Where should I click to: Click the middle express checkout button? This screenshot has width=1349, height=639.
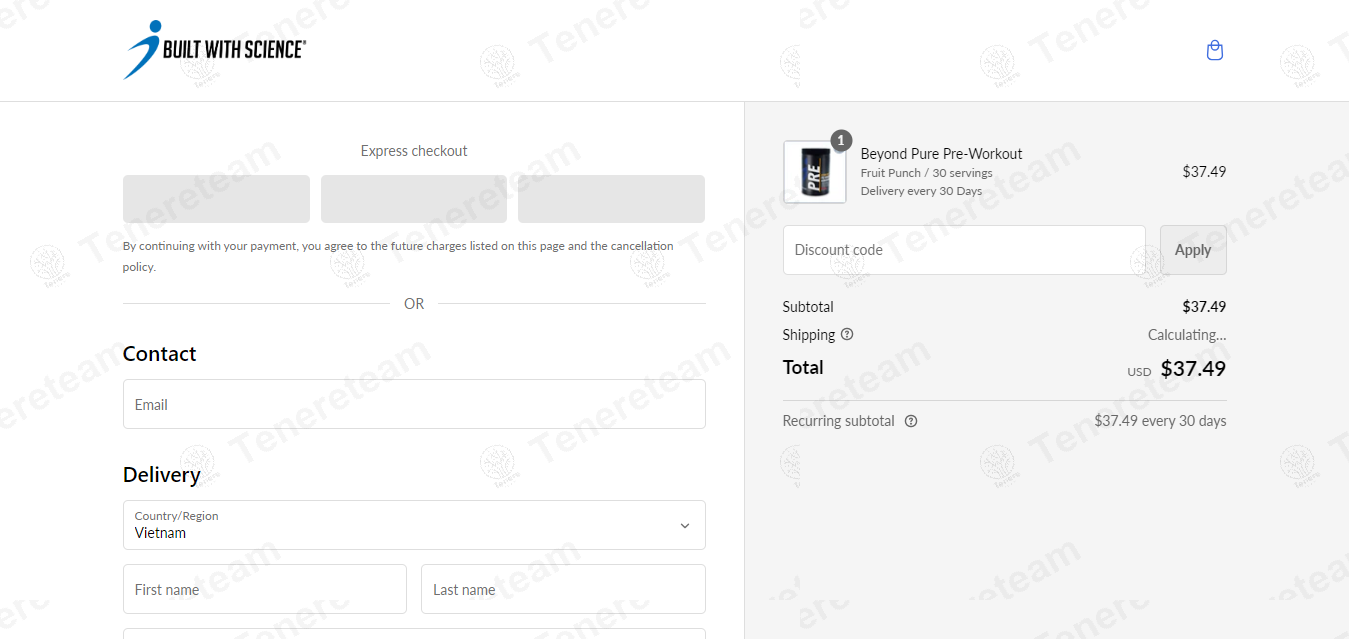pyautogui.click(x=414, y=199)
